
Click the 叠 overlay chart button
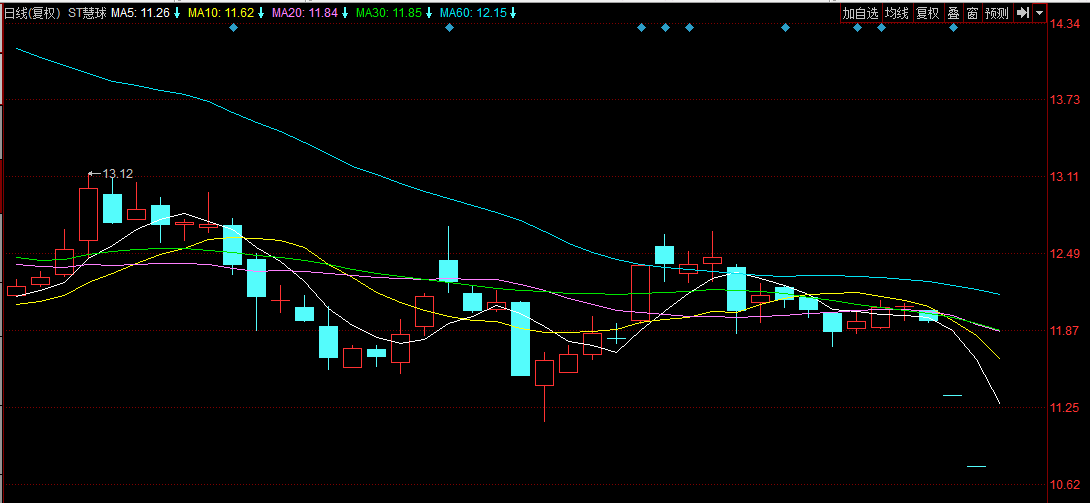click(x=953, y=13)
